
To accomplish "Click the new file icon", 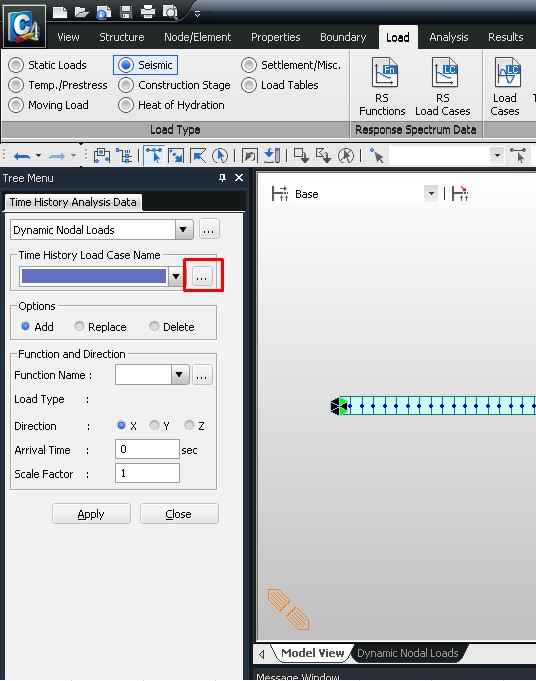I will 60,13.
